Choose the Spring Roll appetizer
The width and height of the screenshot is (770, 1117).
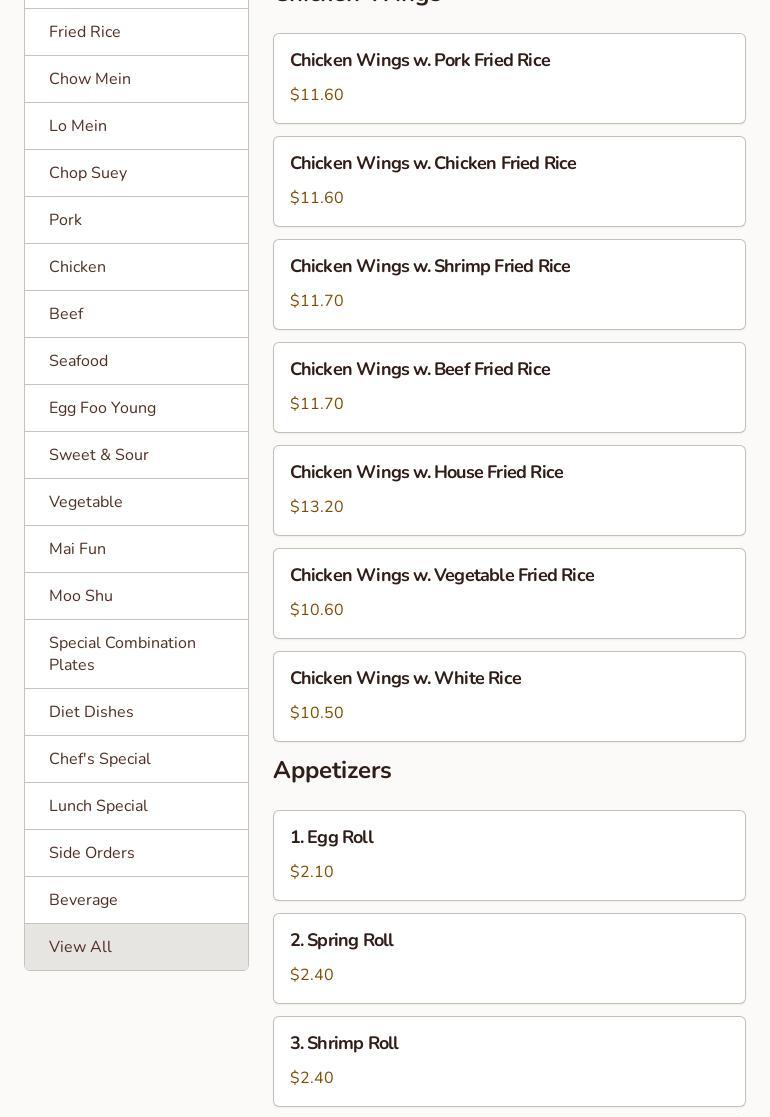(x=509, y=958)
